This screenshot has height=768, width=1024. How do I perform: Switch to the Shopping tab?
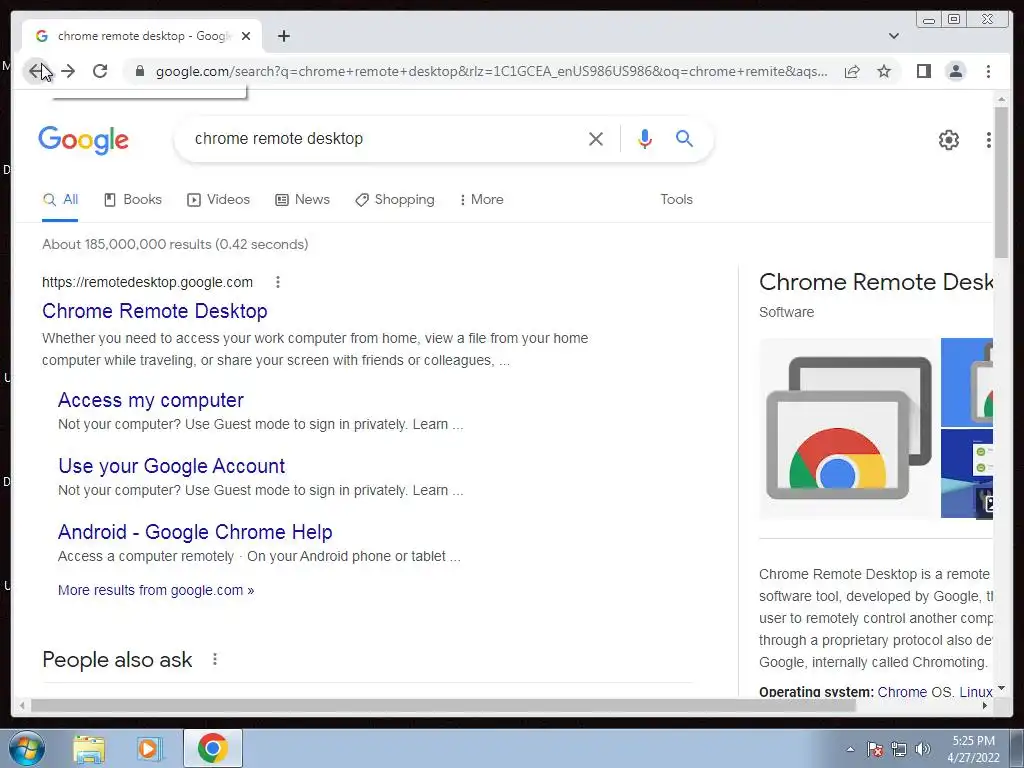point(394,200)
